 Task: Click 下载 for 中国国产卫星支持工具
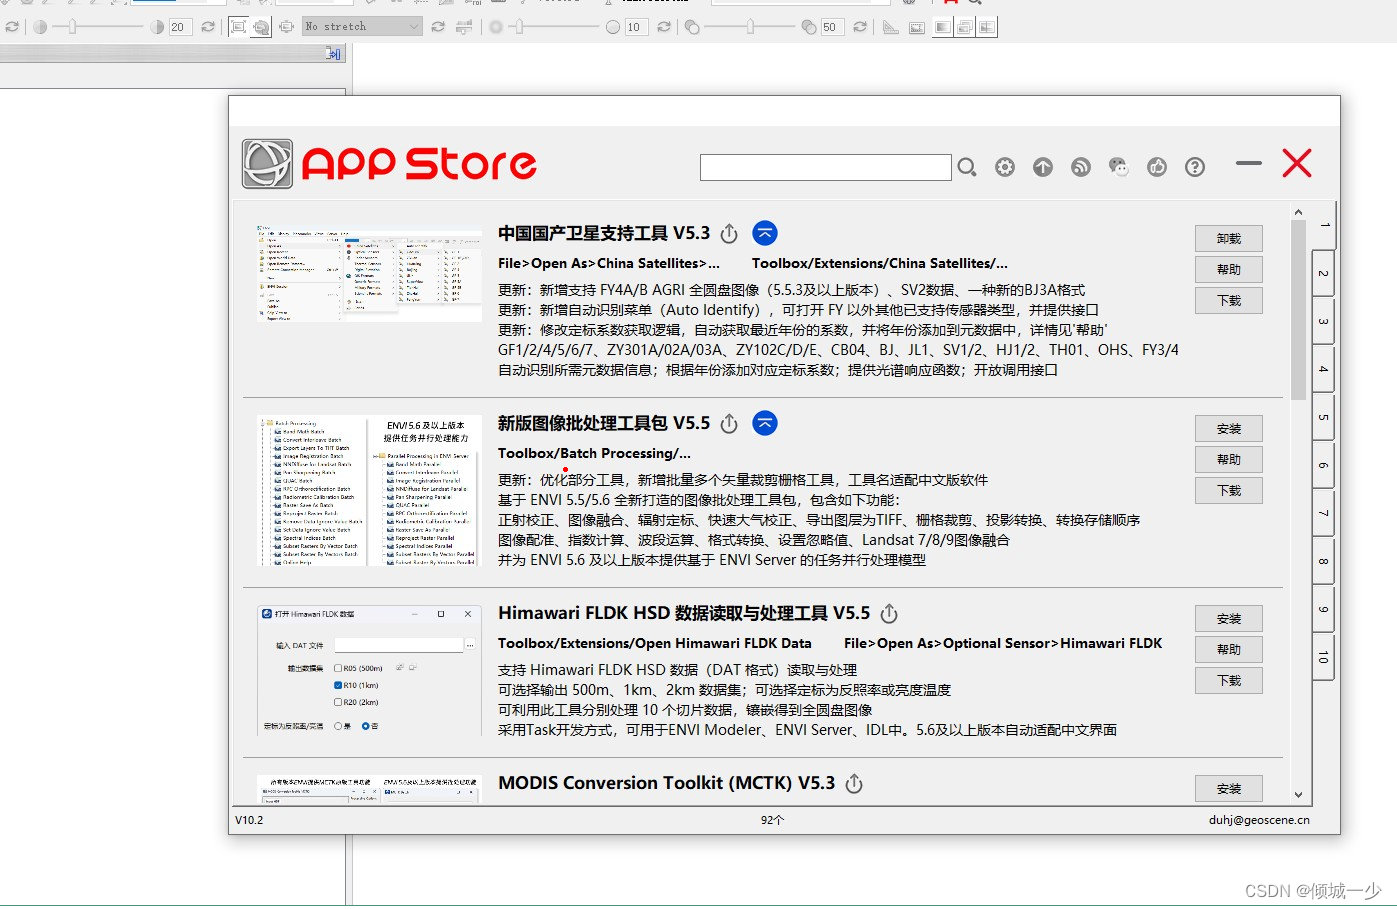pos(1229,300)
